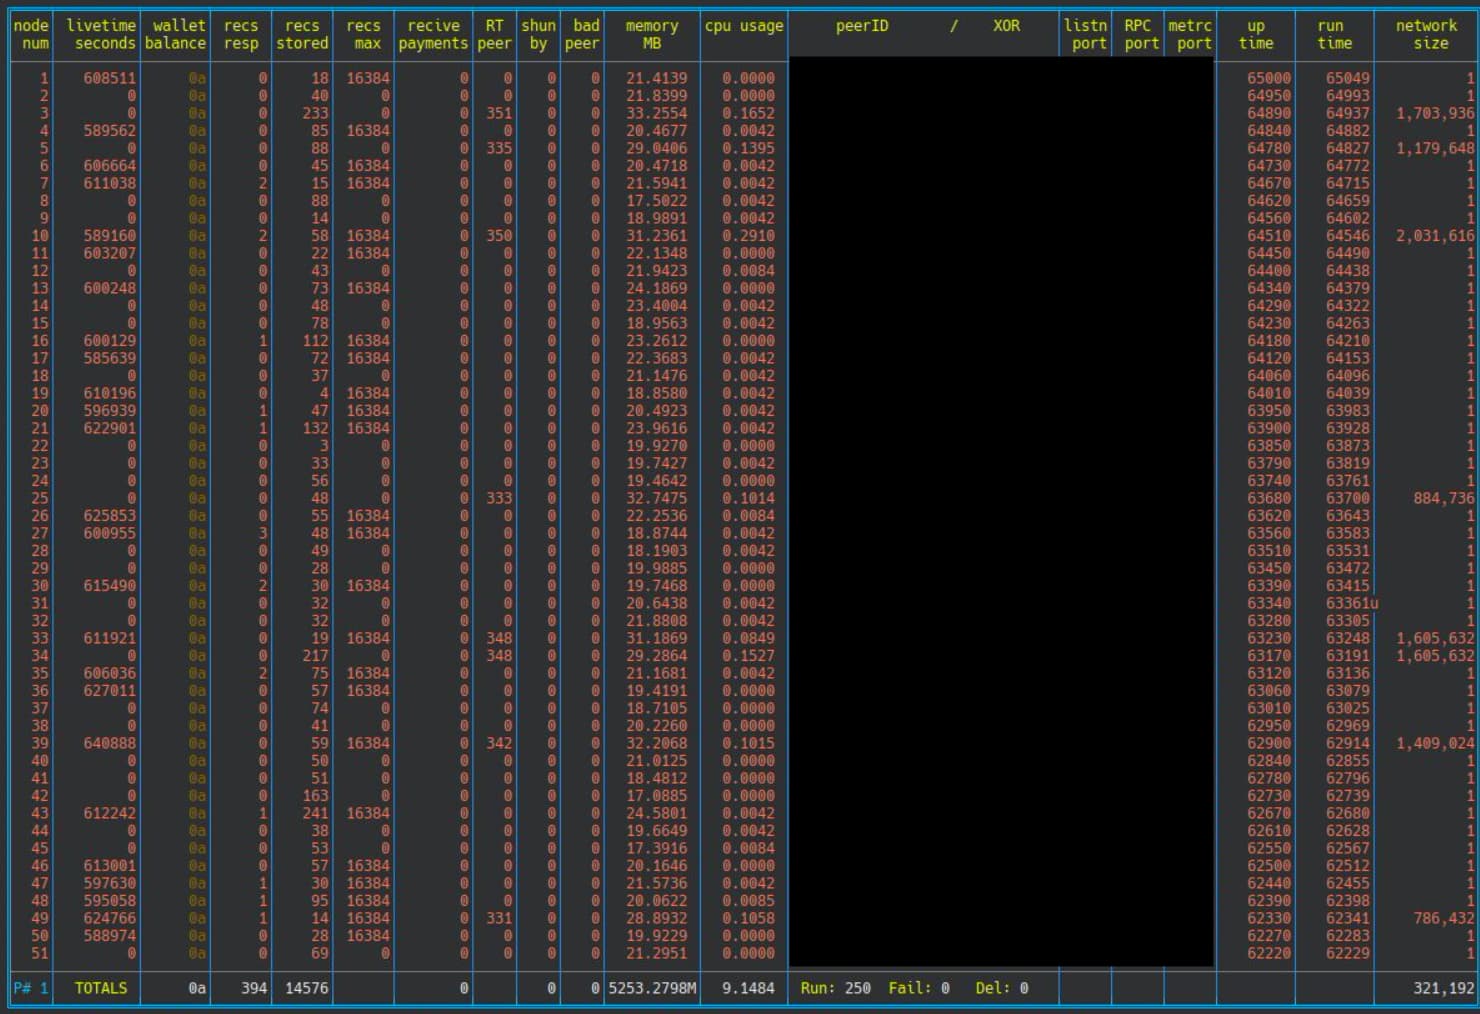Image resolution: width=1480 pixels, height=1014 pixels.
Task: Click the 'RPC port' column header
Action: 1141,34
